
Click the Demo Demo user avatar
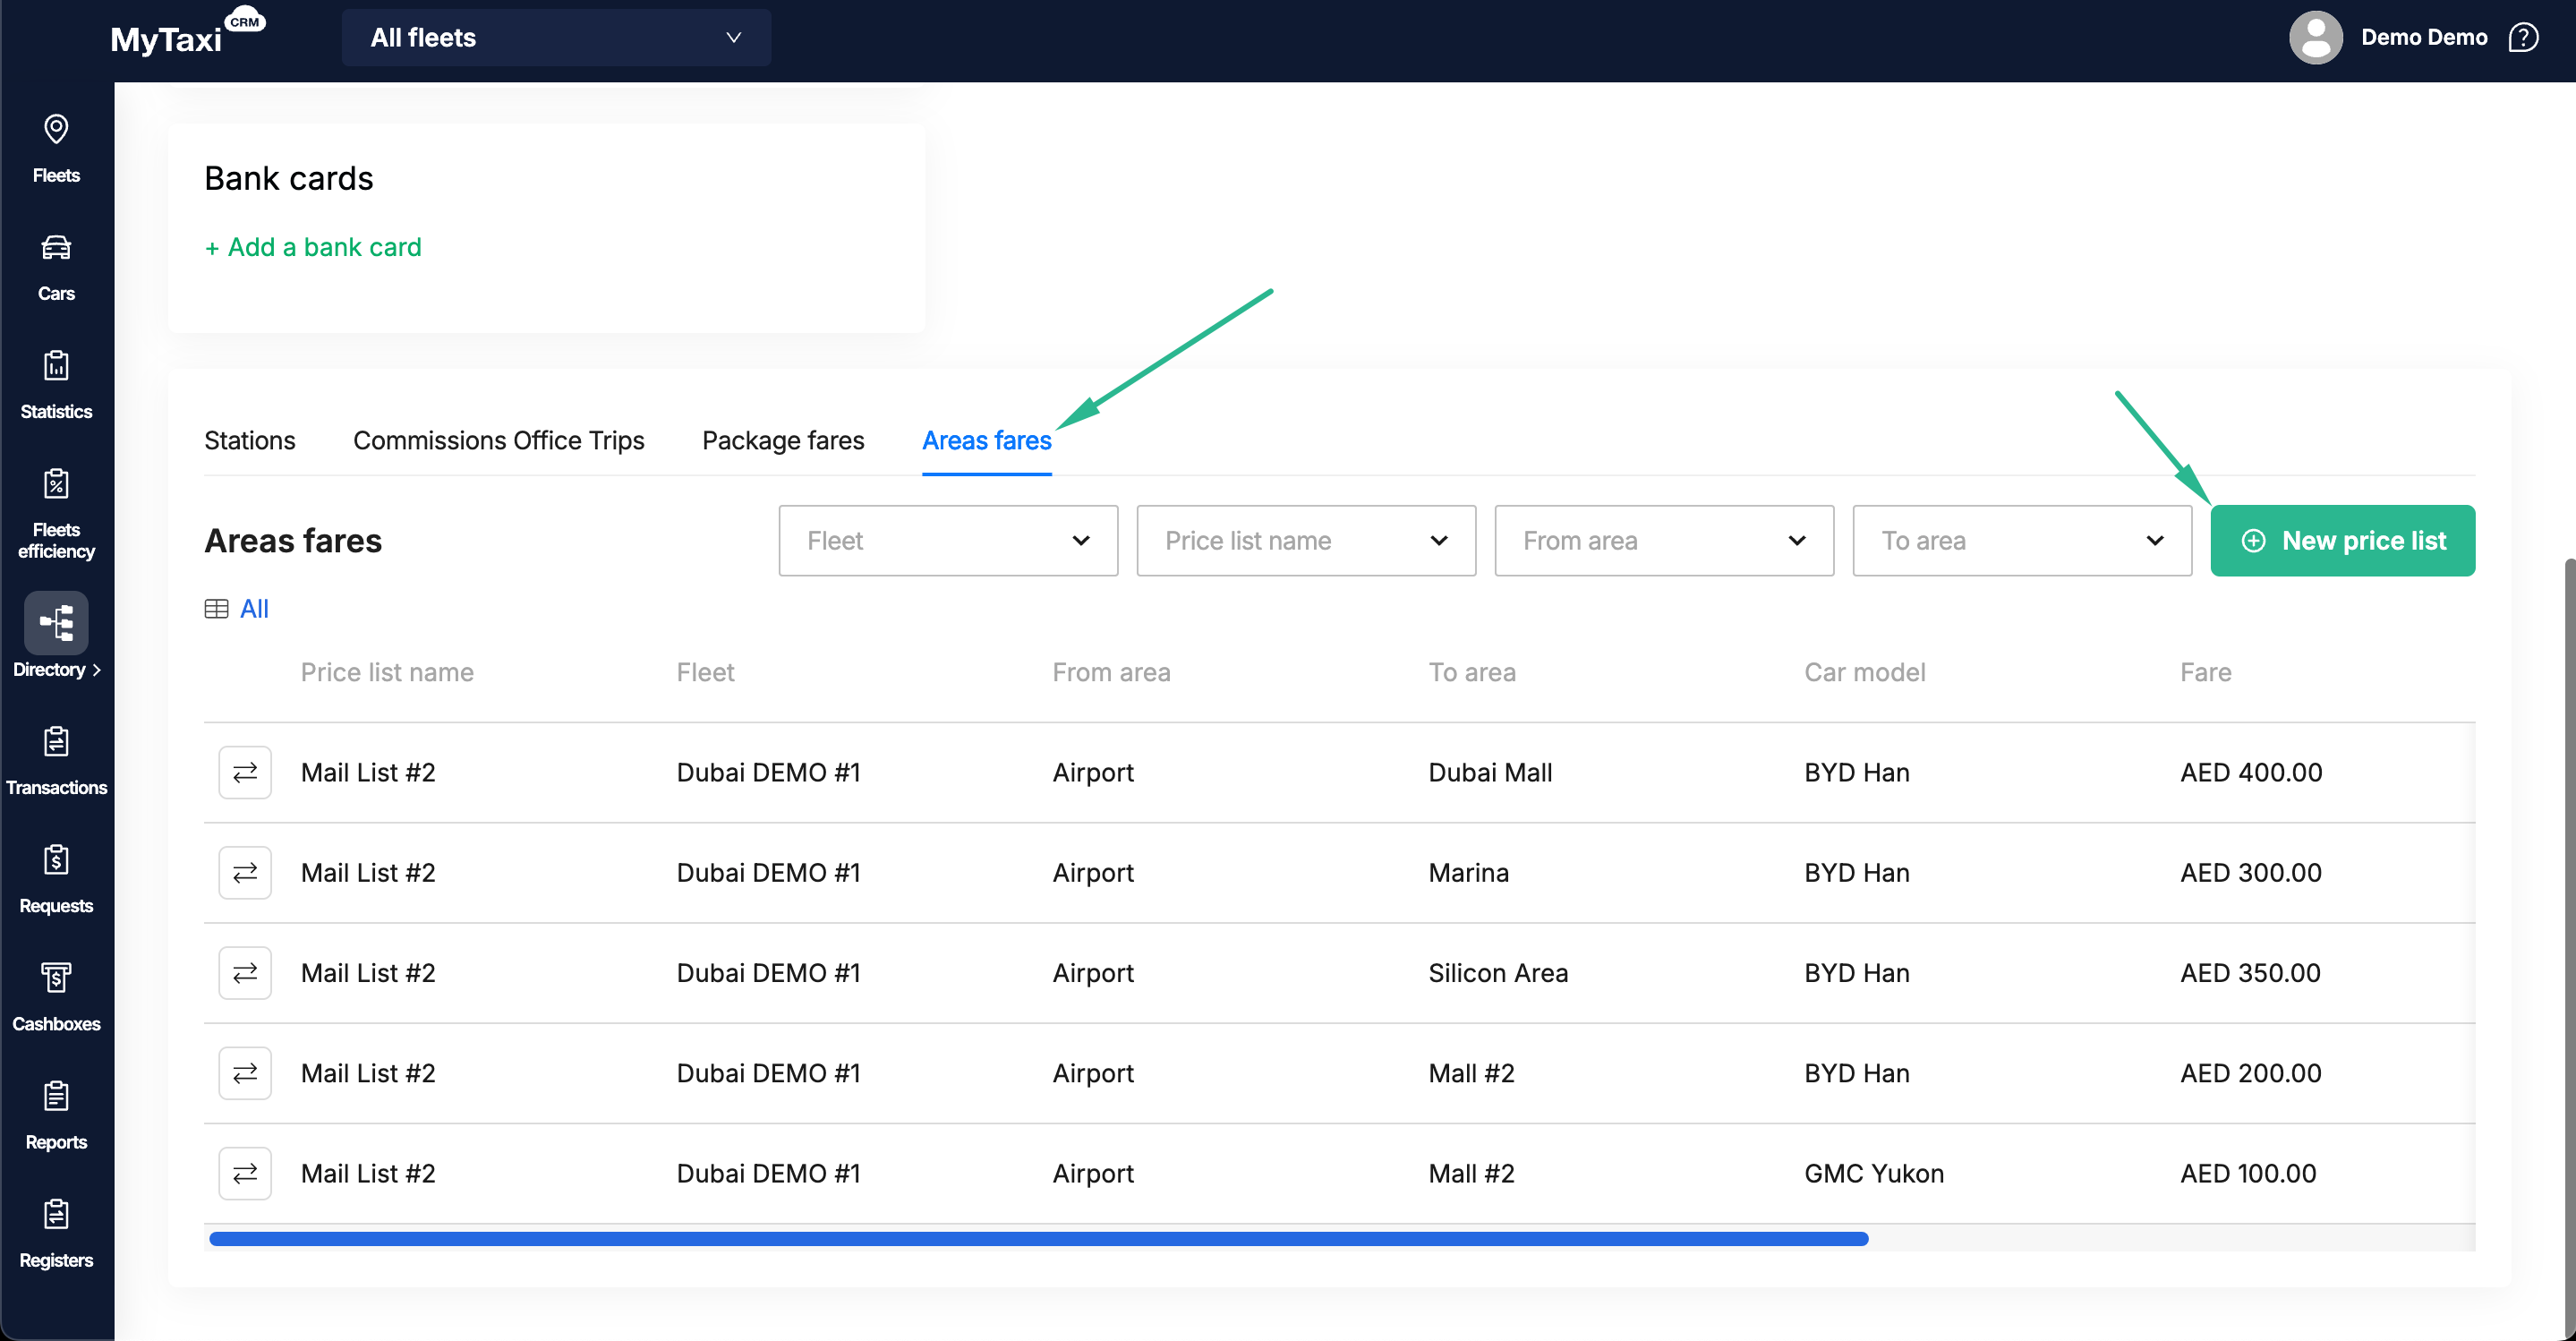click(x=2315, y=38)
